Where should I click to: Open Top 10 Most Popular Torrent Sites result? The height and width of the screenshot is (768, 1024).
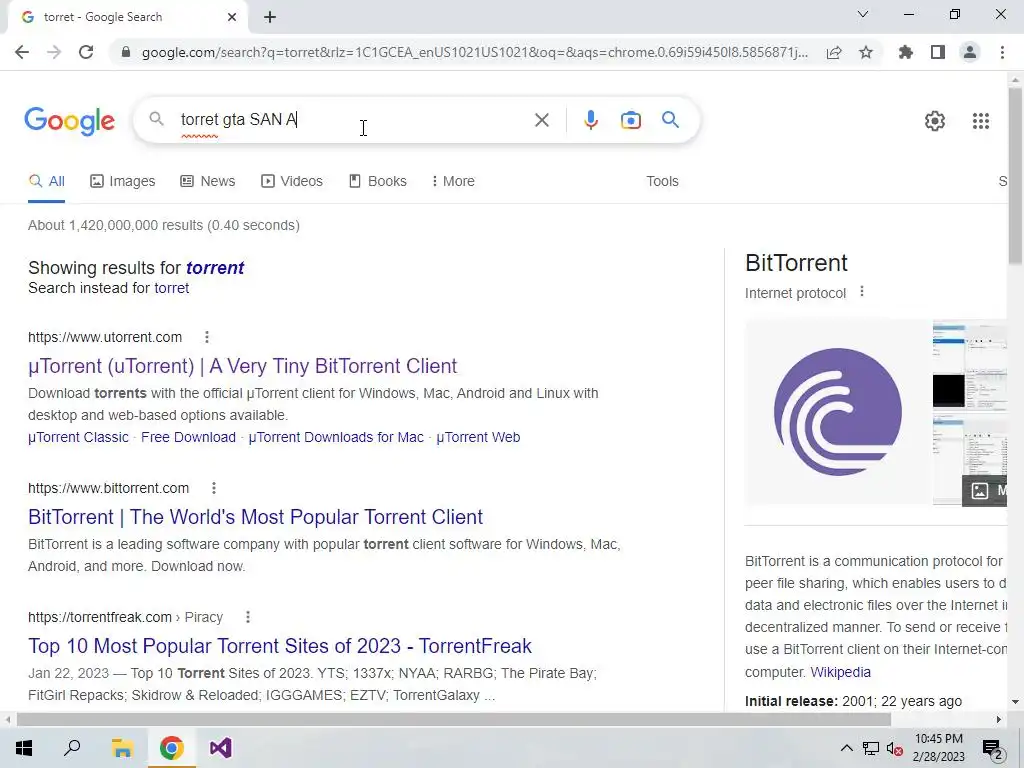coord(280,646)
